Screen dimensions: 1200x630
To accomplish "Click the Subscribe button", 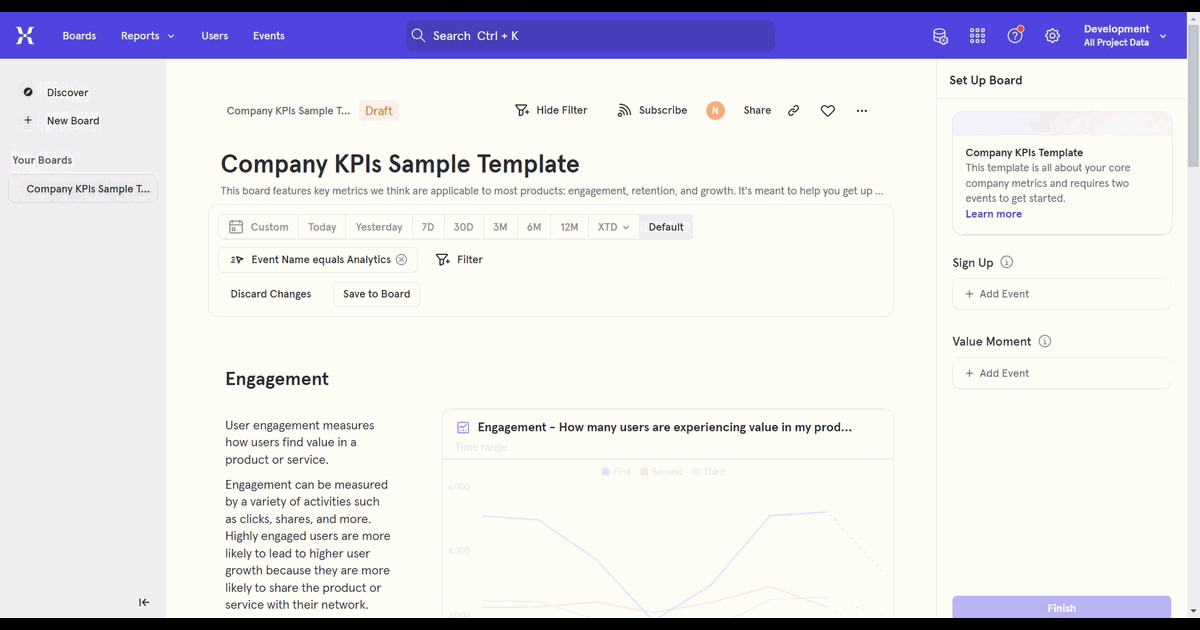I will (652, 111).
